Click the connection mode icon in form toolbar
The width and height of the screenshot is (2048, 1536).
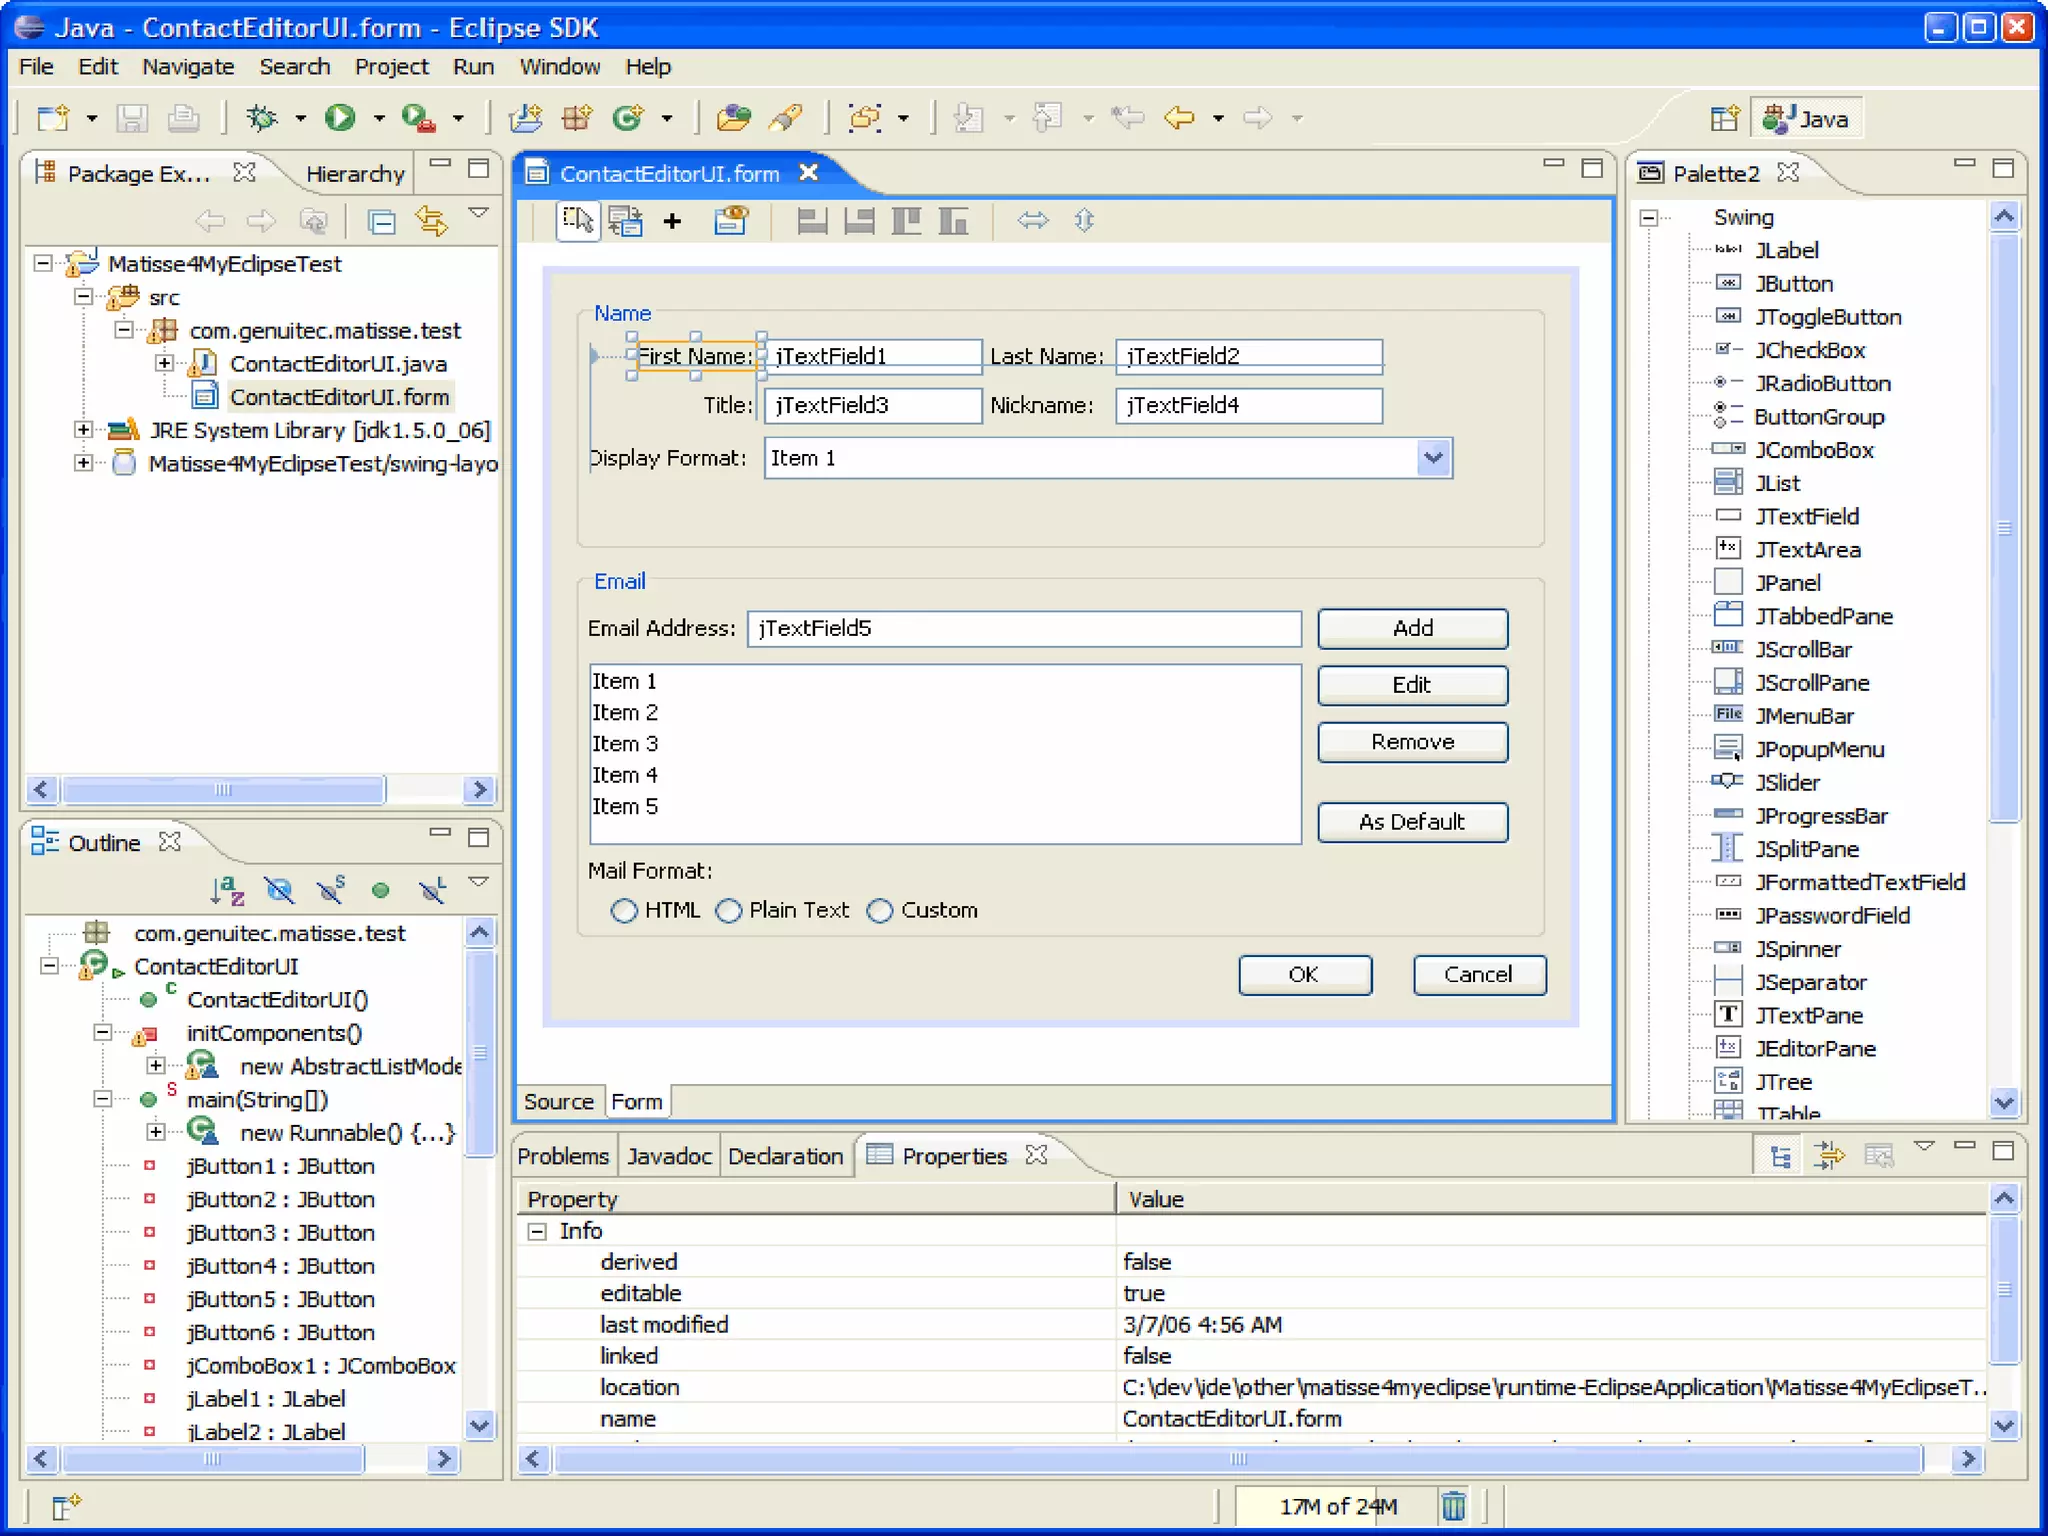(x=626, y=220)
